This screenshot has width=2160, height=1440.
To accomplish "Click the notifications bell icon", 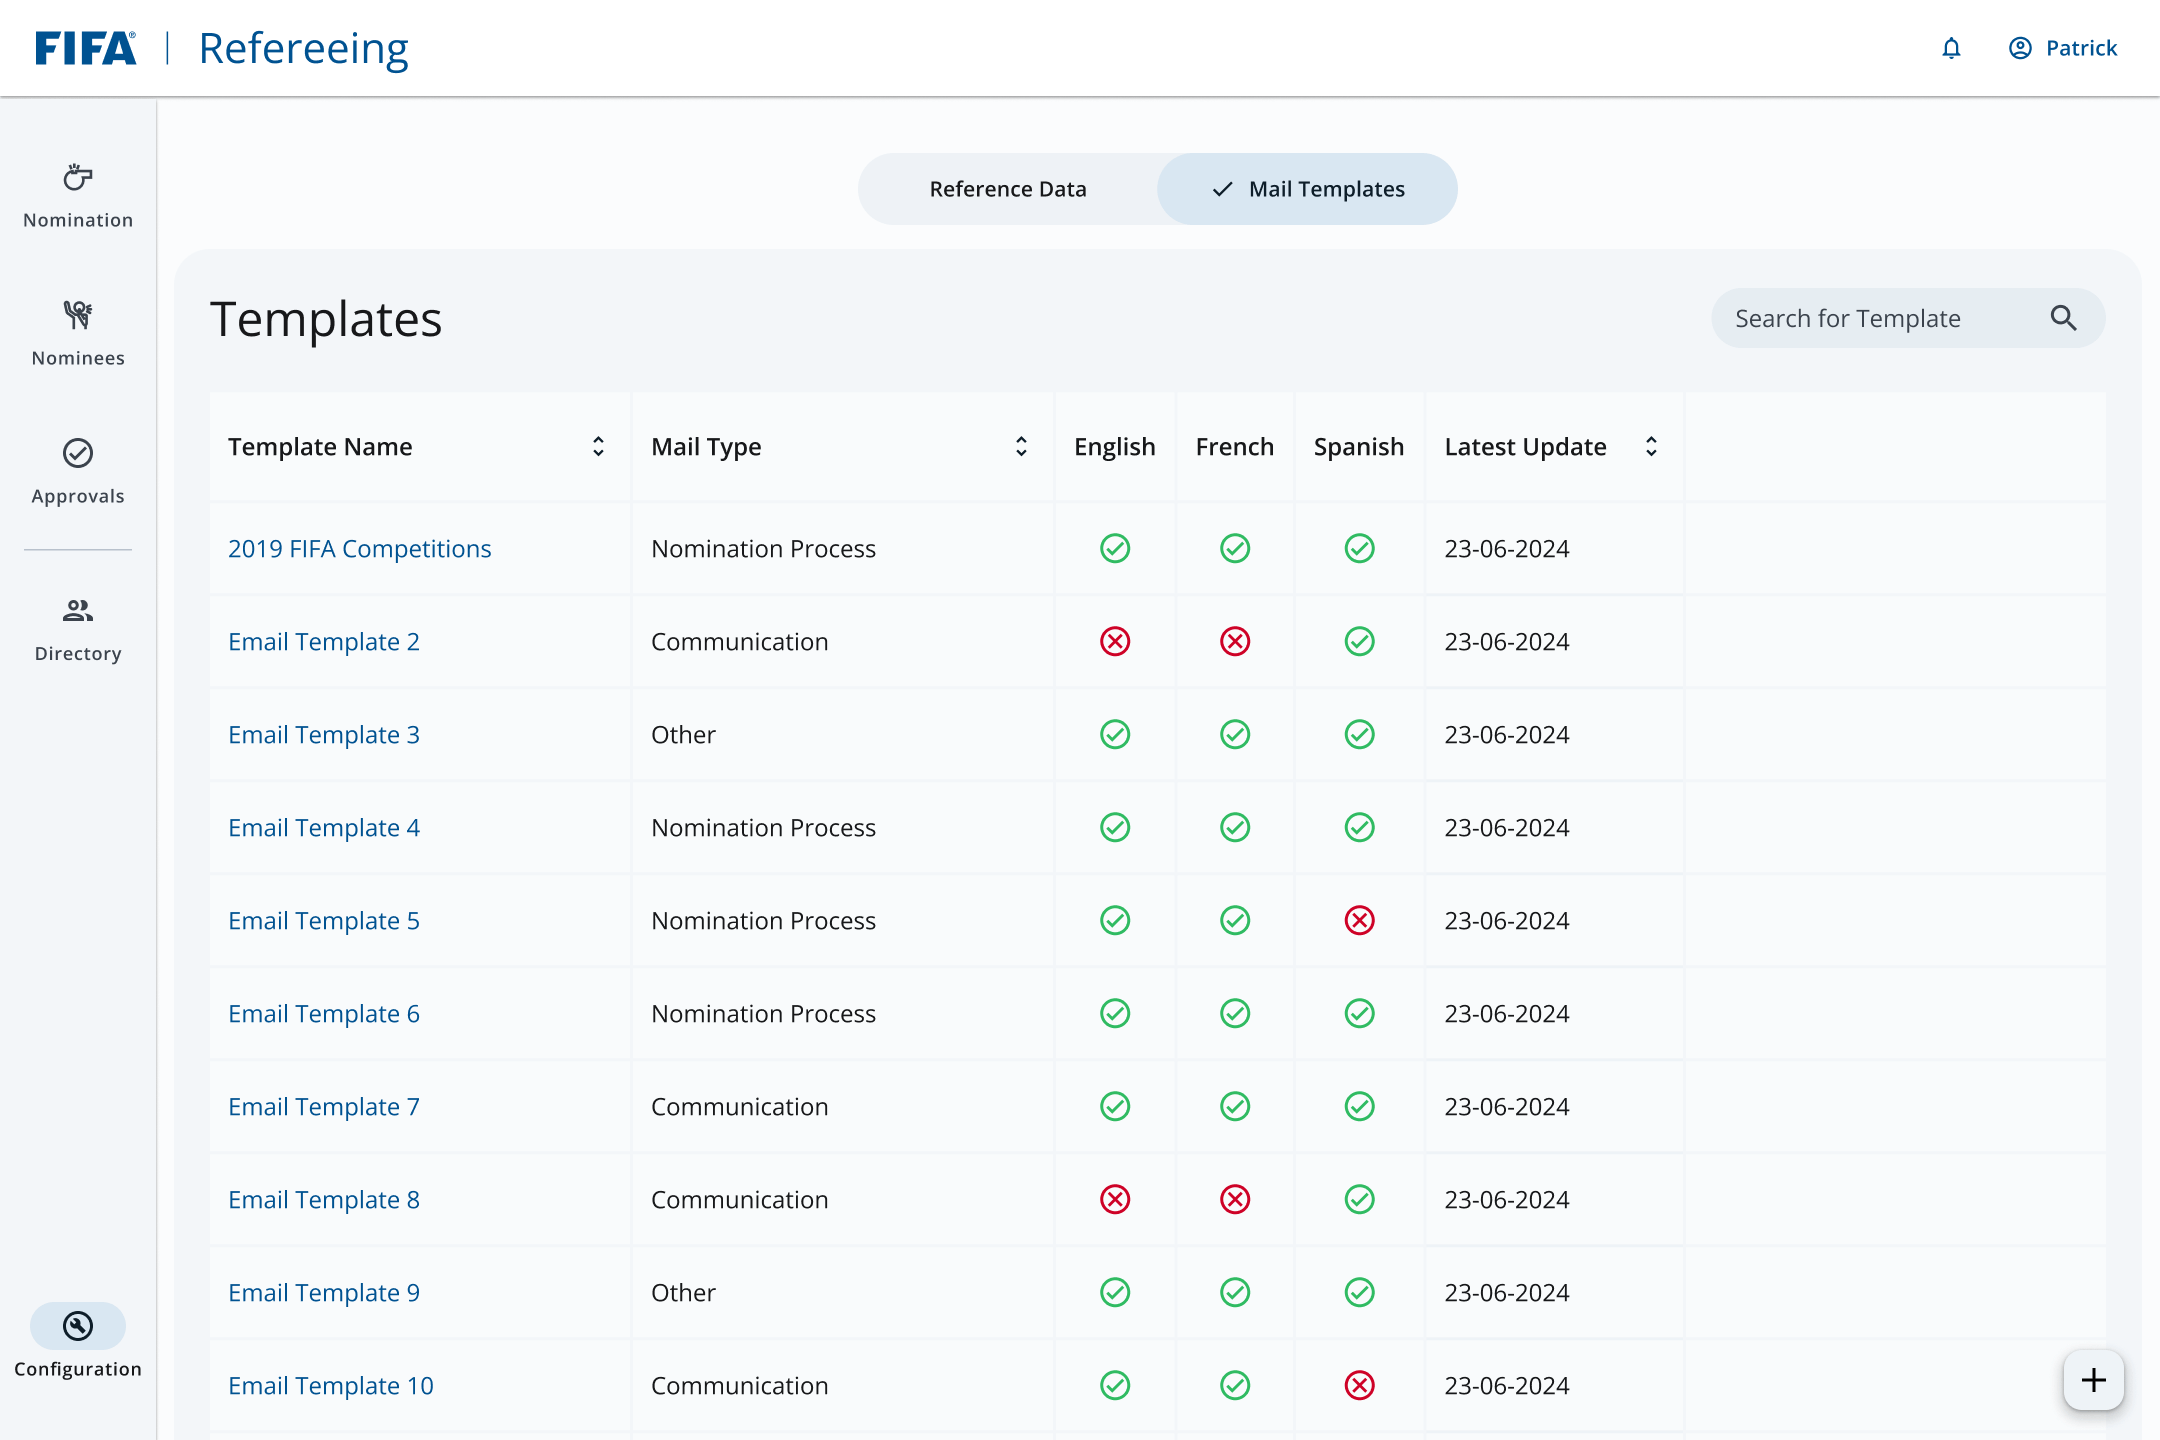I will pos(1951,48).
